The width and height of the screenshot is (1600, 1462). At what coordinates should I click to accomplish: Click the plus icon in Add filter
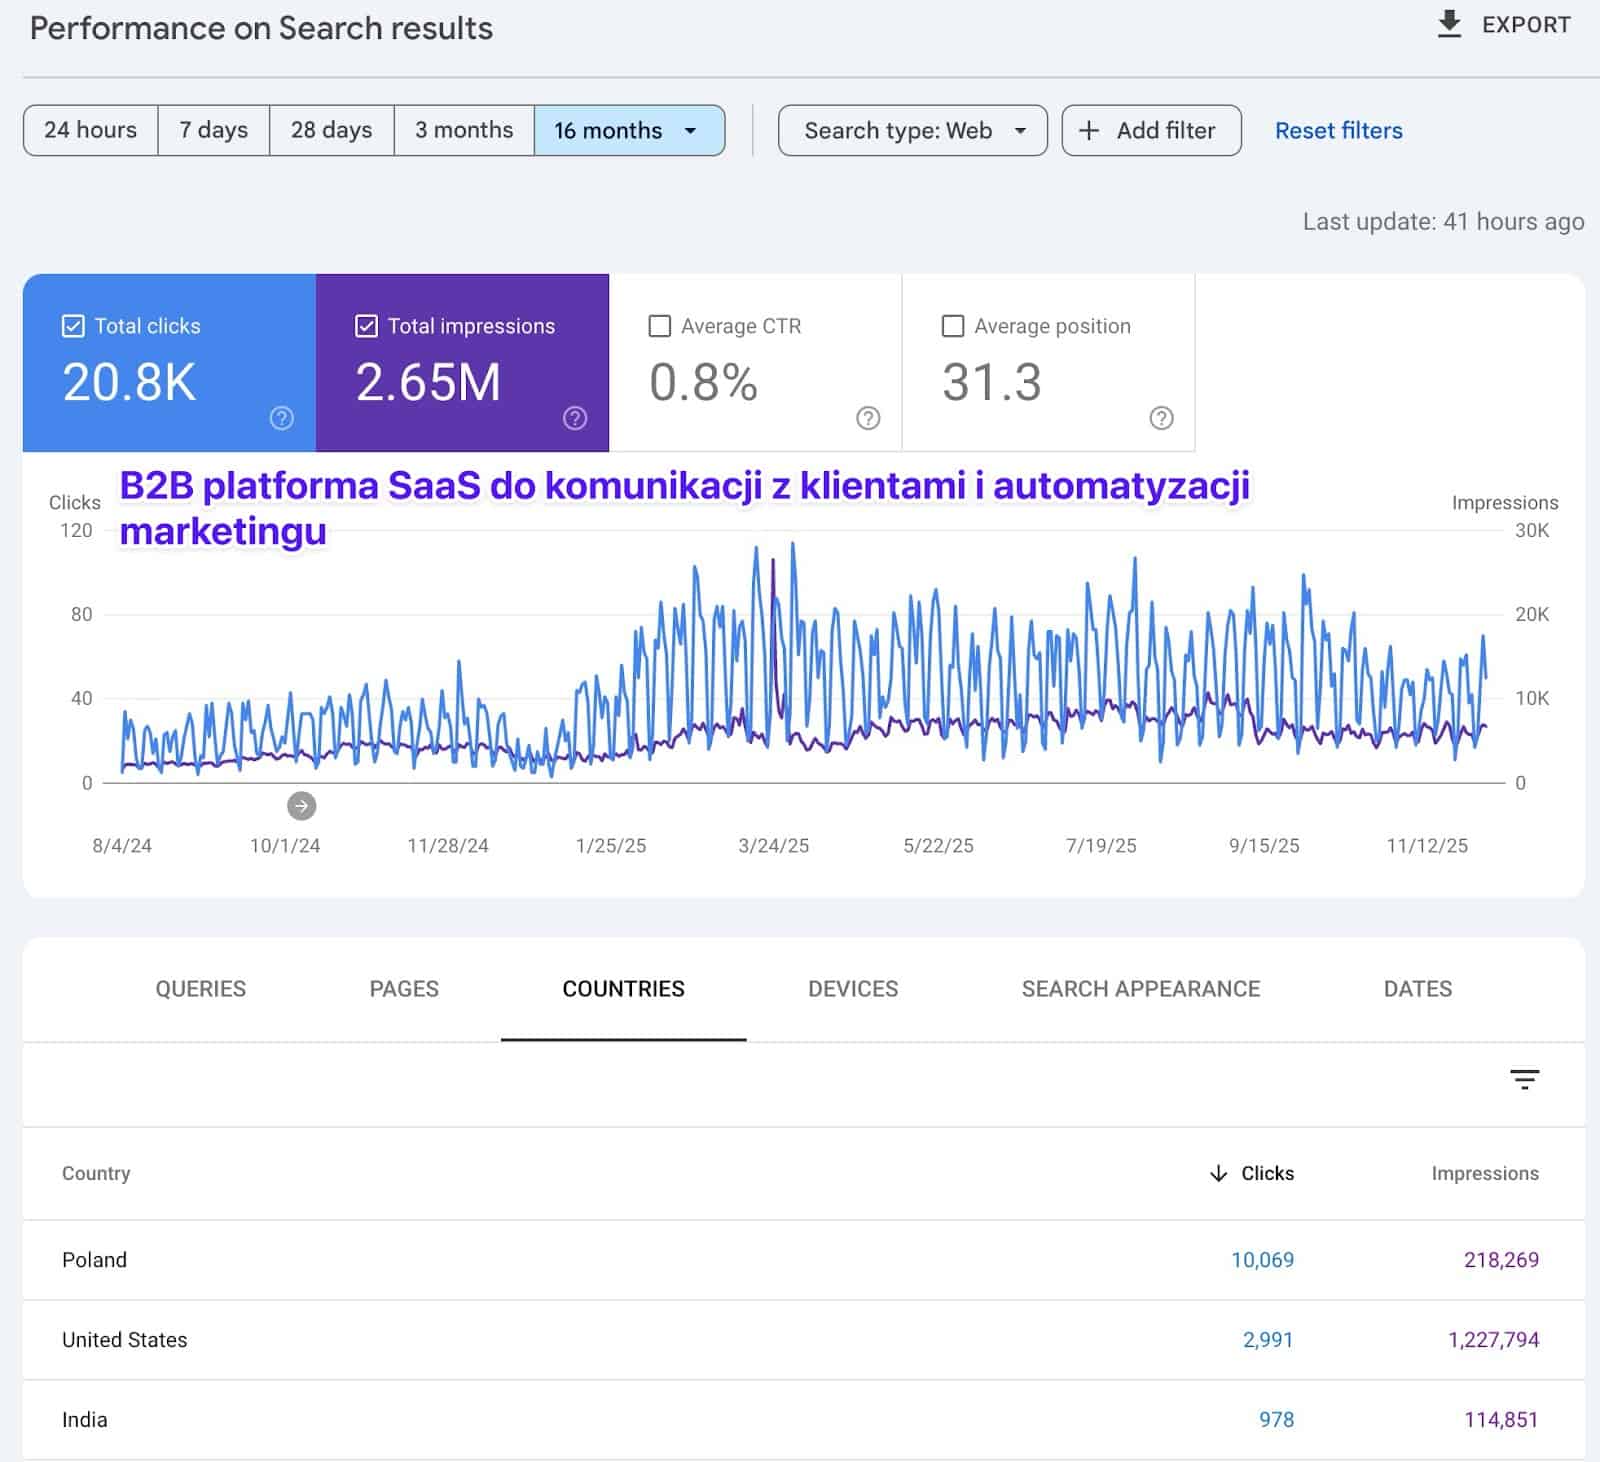(x=1089, y=131)
